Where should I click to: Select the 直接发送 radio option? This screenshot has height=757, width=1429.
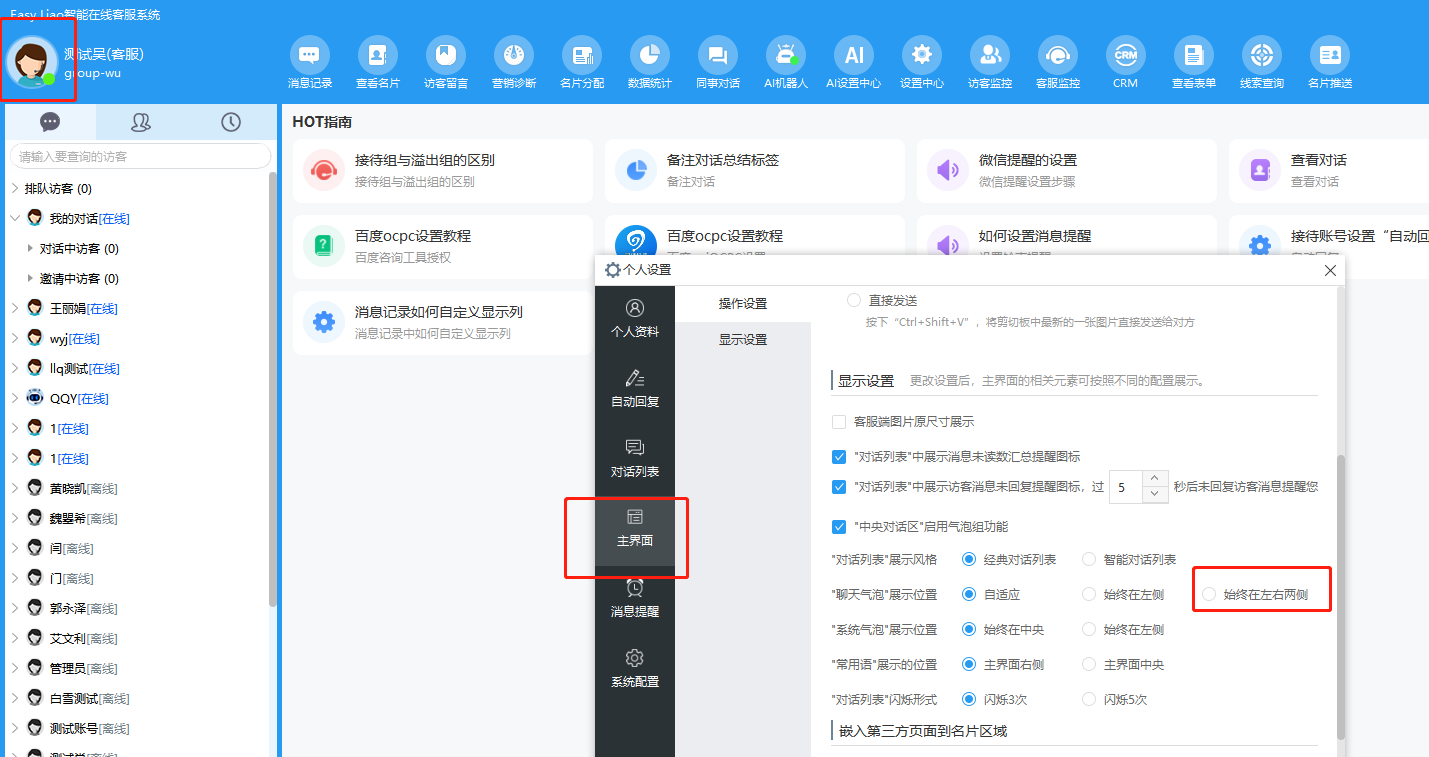tap(853, 300)
